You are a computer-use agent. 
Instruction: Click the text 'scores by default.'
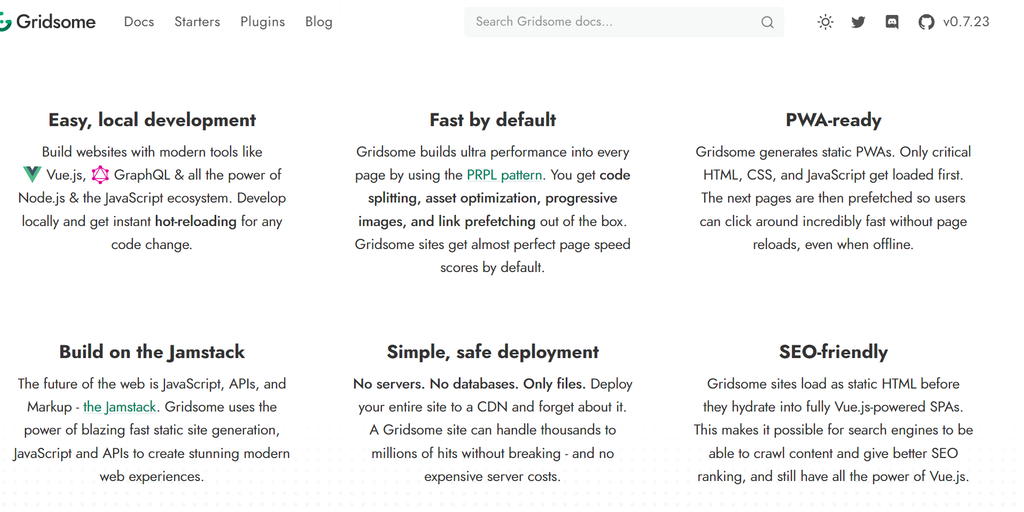coord(492,268)
